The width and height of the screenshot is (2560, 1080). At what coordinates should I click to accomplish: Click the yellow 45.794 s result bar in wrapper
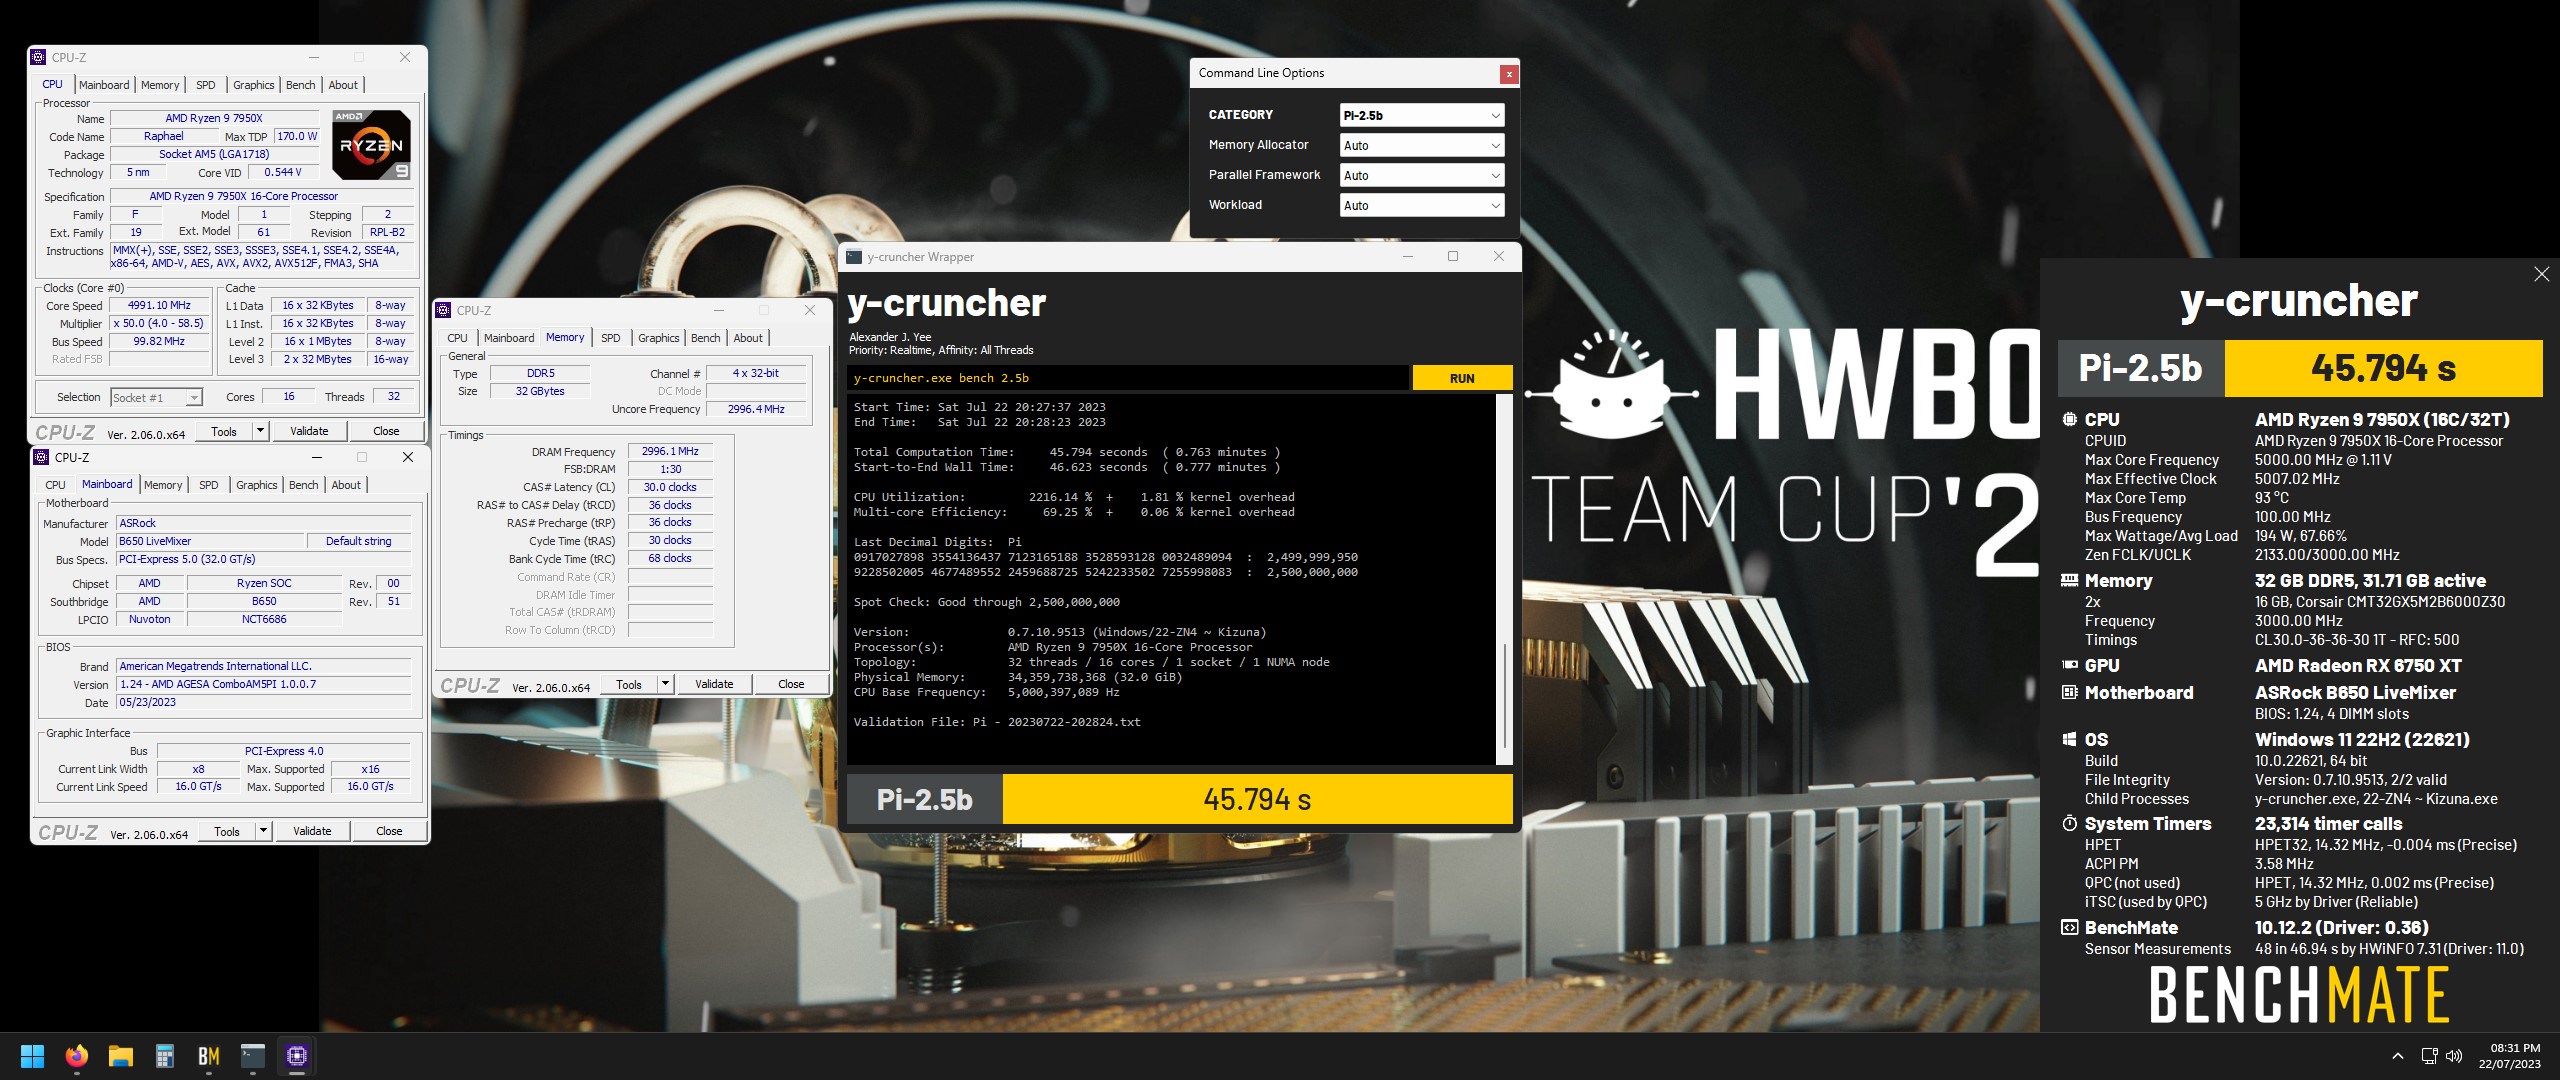[x=1257, y=799]
